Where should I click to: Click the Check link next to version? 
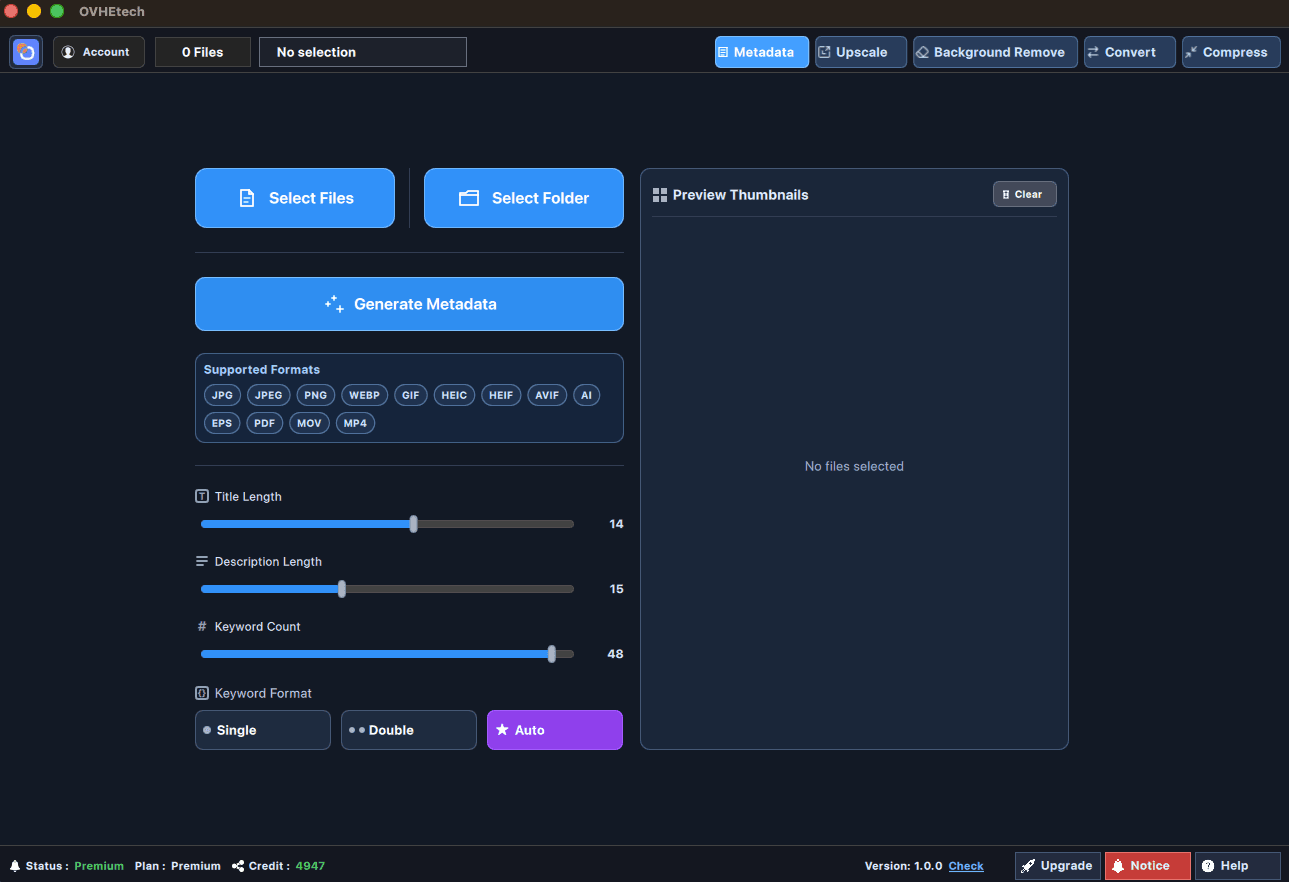coord(965,865)
